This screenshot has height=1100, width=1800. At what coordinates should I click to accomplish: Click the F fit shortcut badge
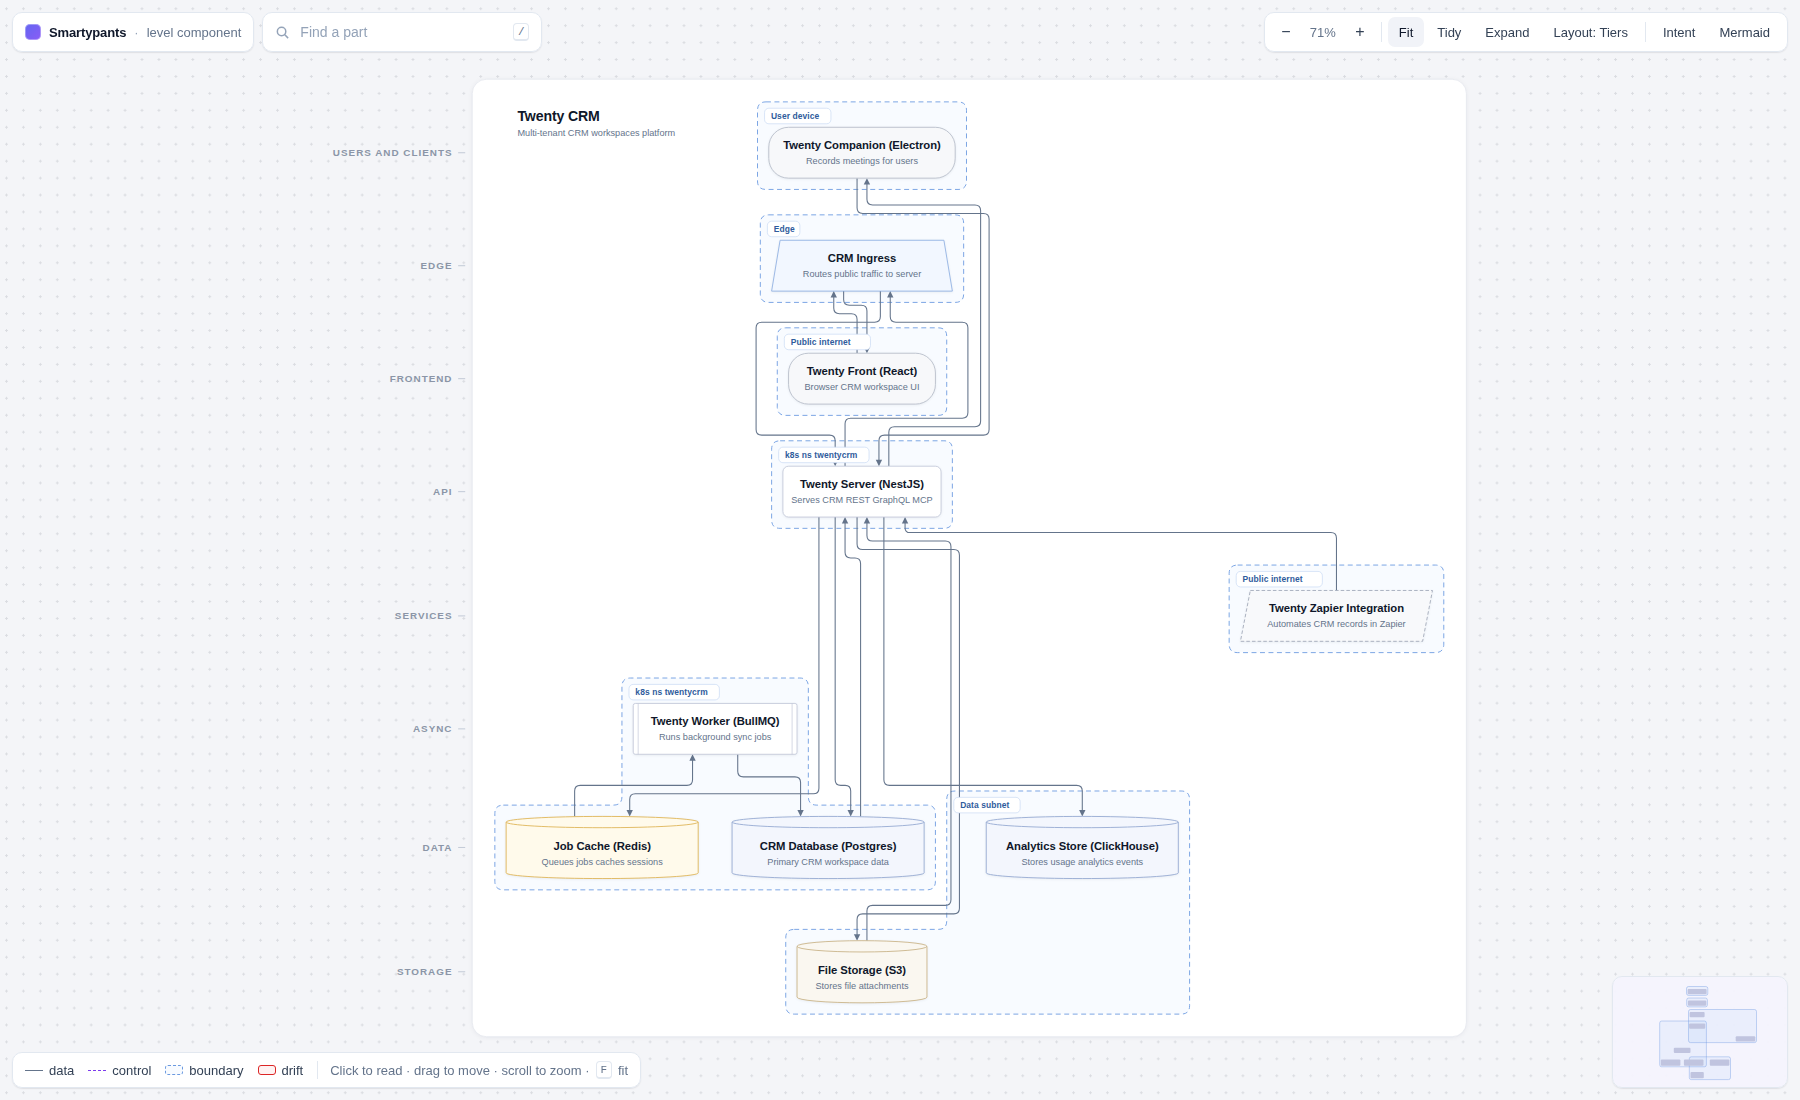coord(604,1070)
